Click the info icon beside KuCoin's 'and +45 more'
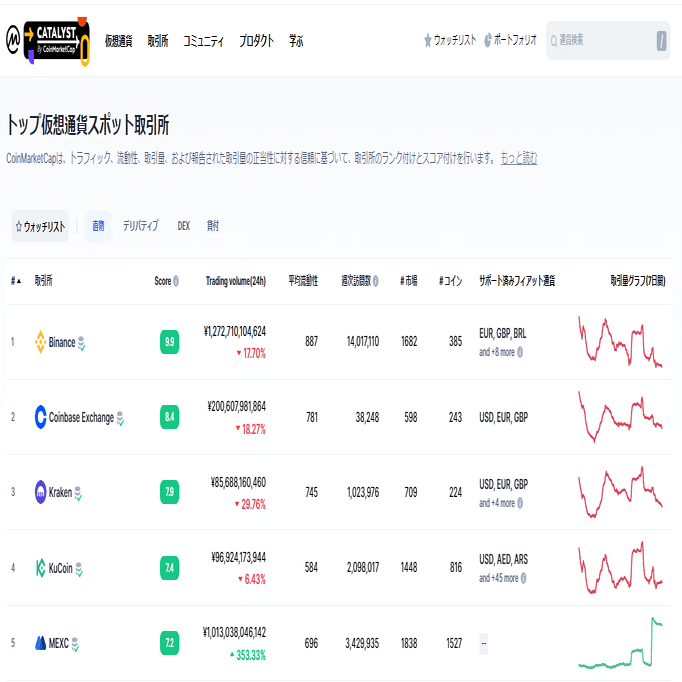682x682 pixels. click(x=523, y=578)
